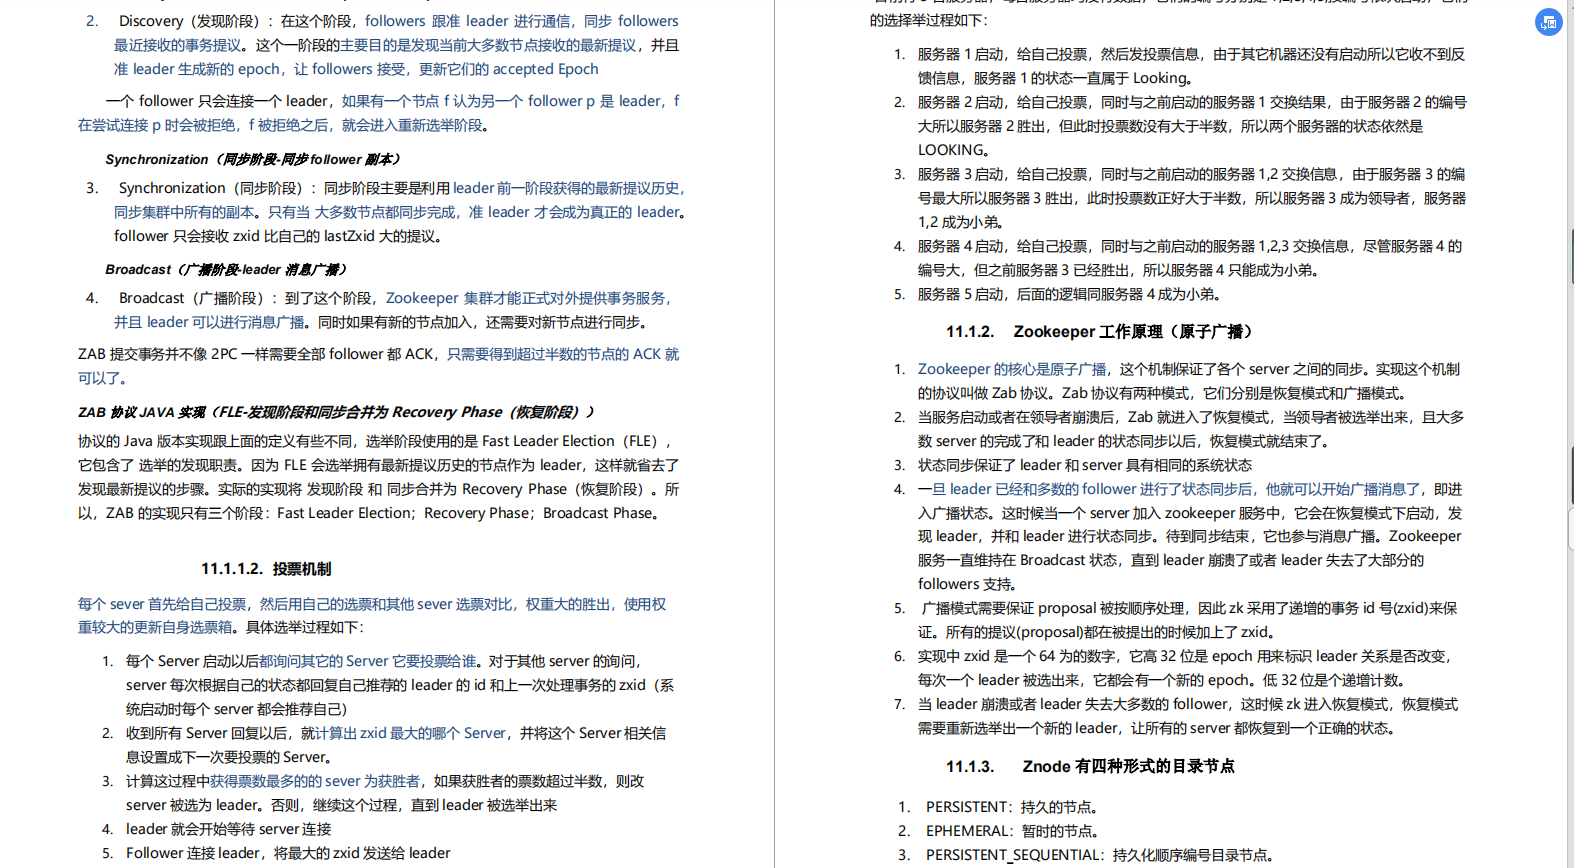
Task: Click list item 'EPHEMERAL：暂时的节点。'
Action: [1012, 831]
